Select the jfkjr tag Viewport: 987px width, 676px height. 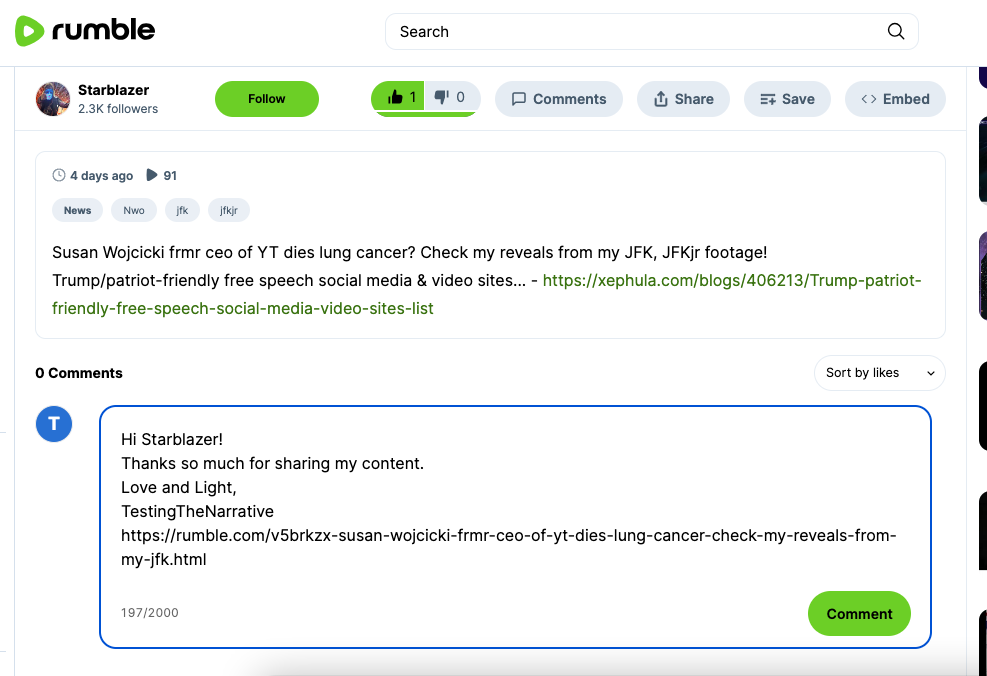click(x=229, y=210)
